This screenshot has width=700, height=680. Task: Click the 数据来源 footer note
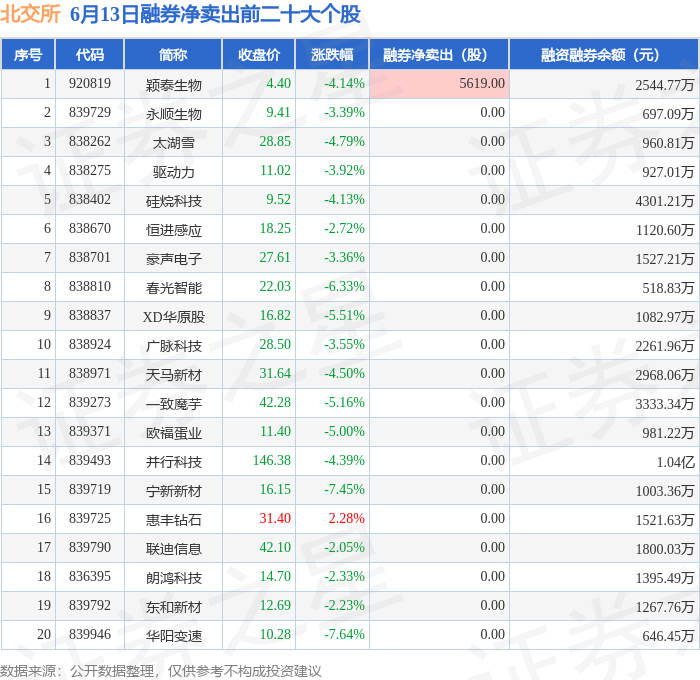[161, 671]
